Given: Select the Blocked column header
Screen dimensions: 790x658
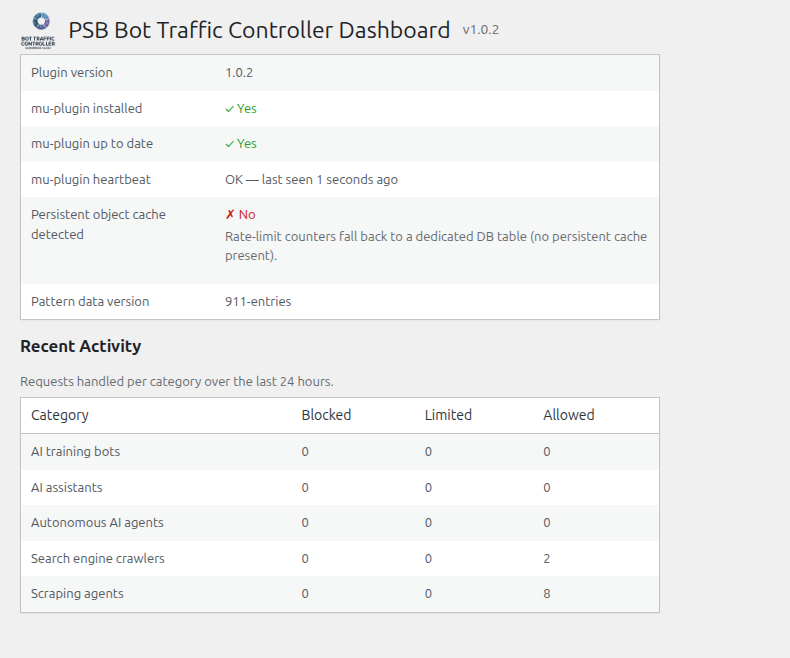Looking at the screenshot, I should click(x=326, y=415).
